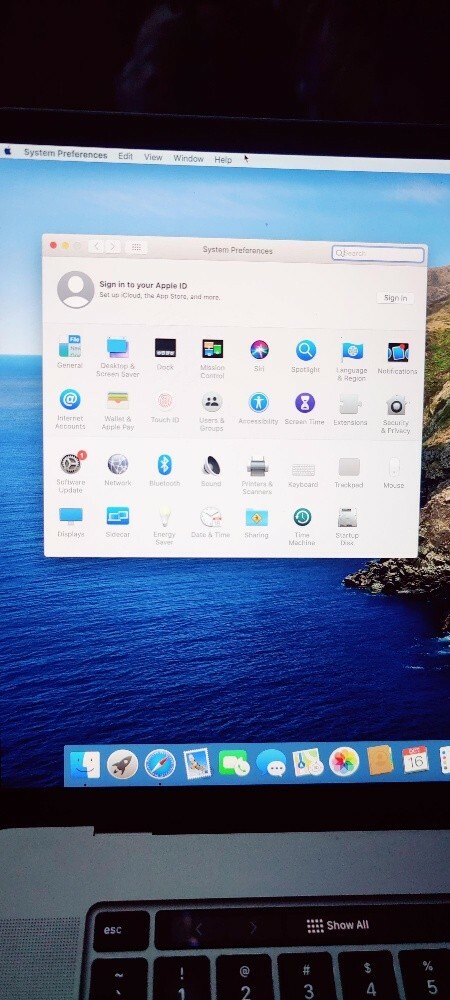Open FaceTime from the Dock

tap(234, 763)
